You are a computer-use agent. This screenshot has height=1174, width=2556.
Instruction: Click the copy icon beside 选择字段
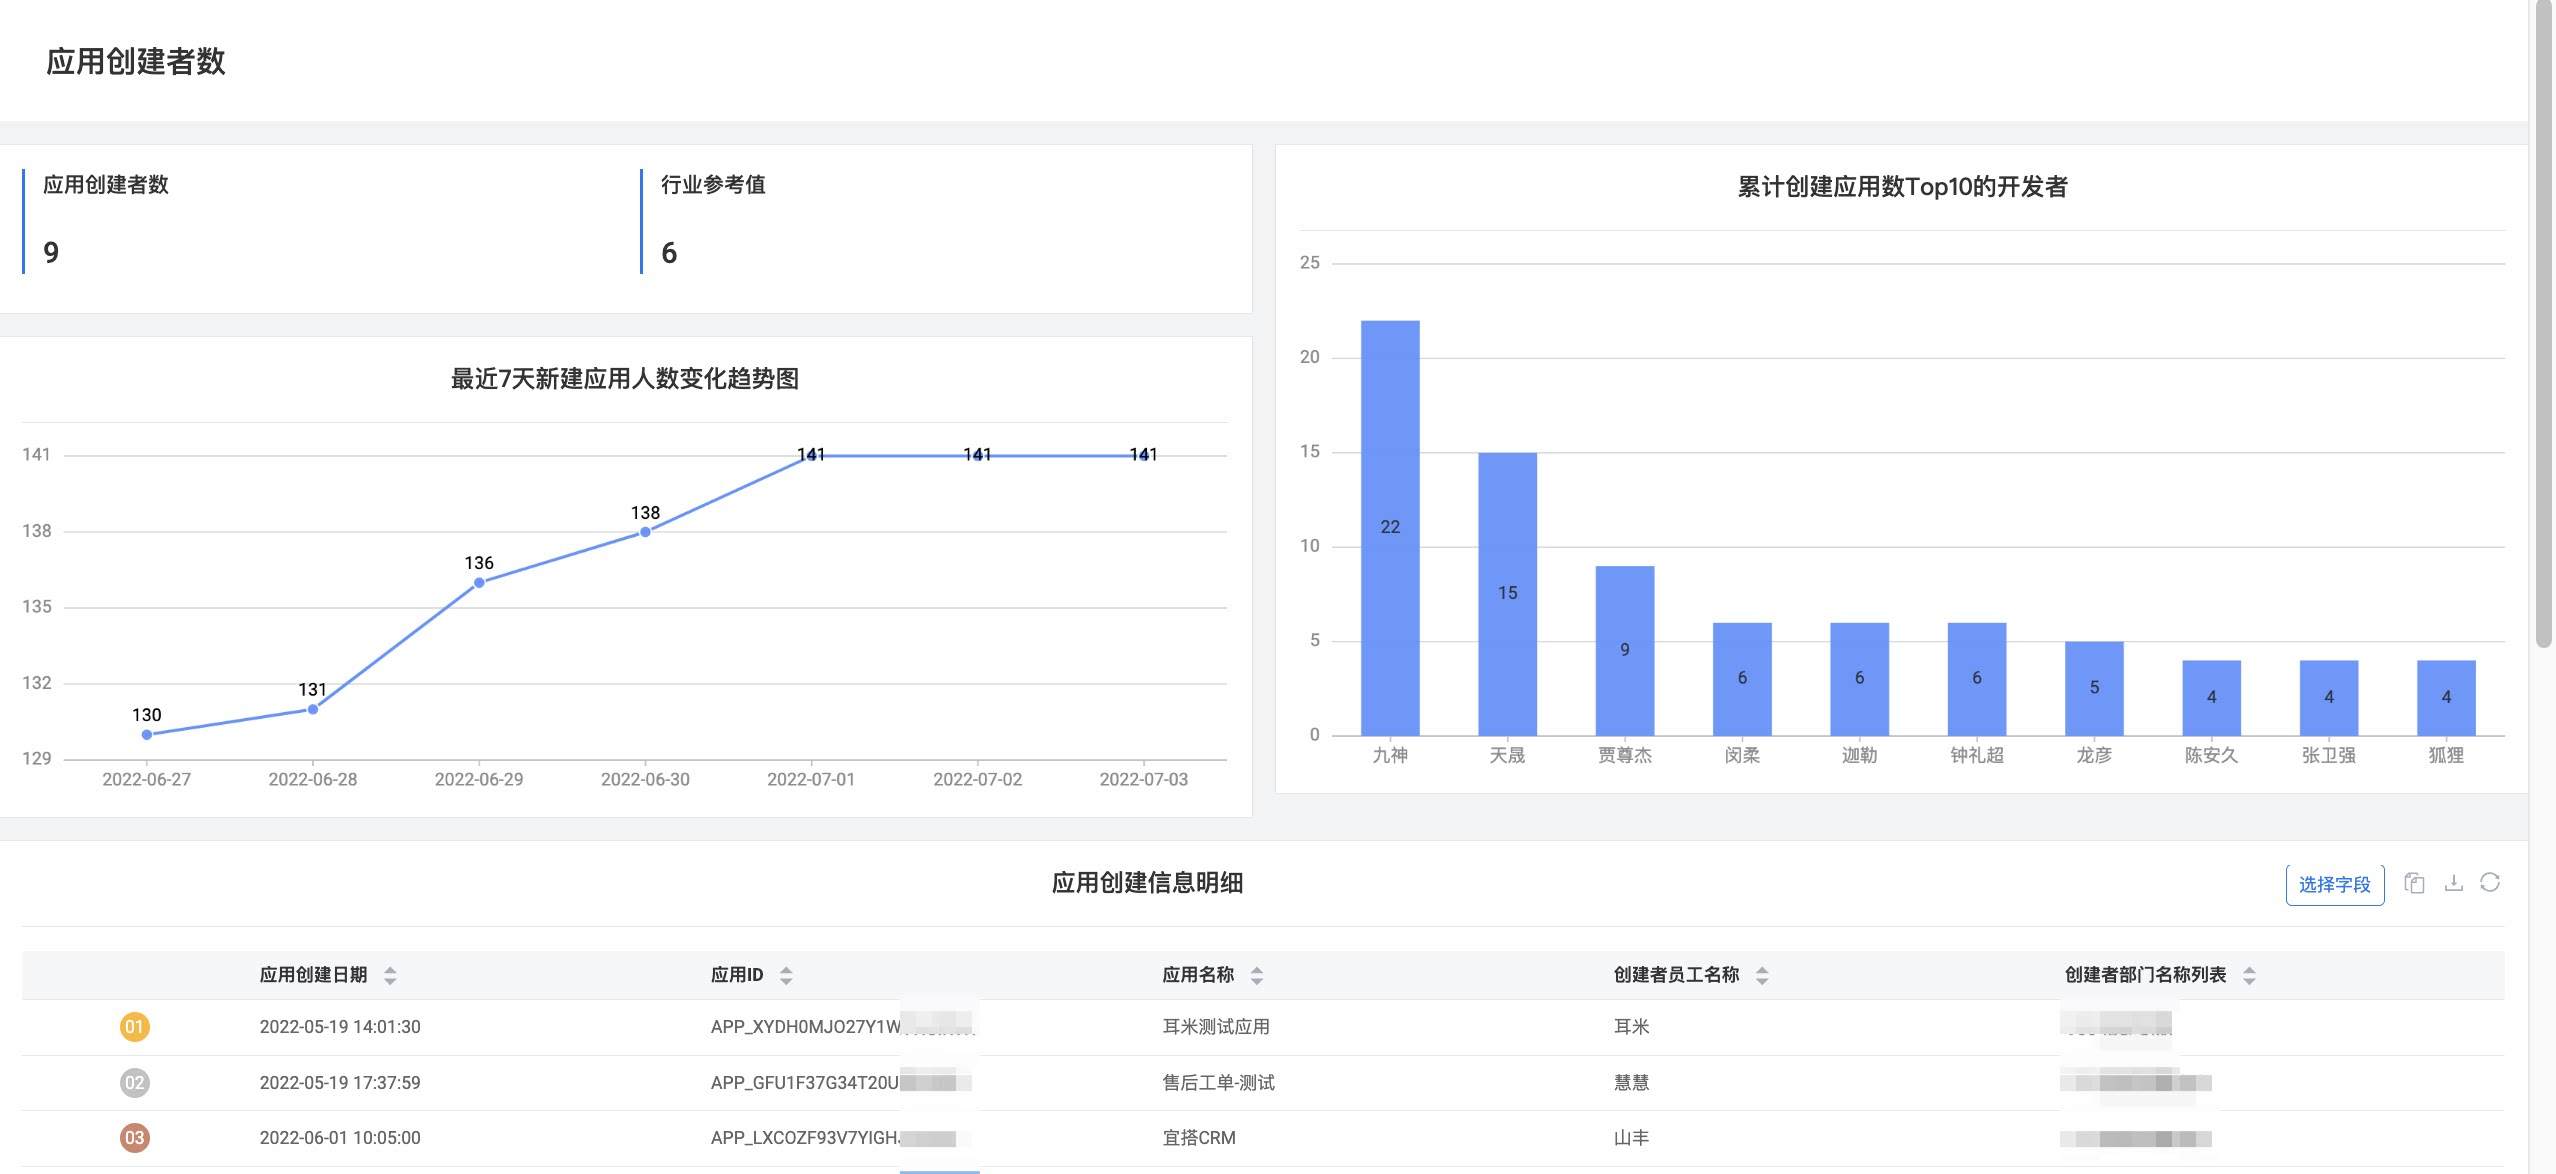pos(2414,883)
